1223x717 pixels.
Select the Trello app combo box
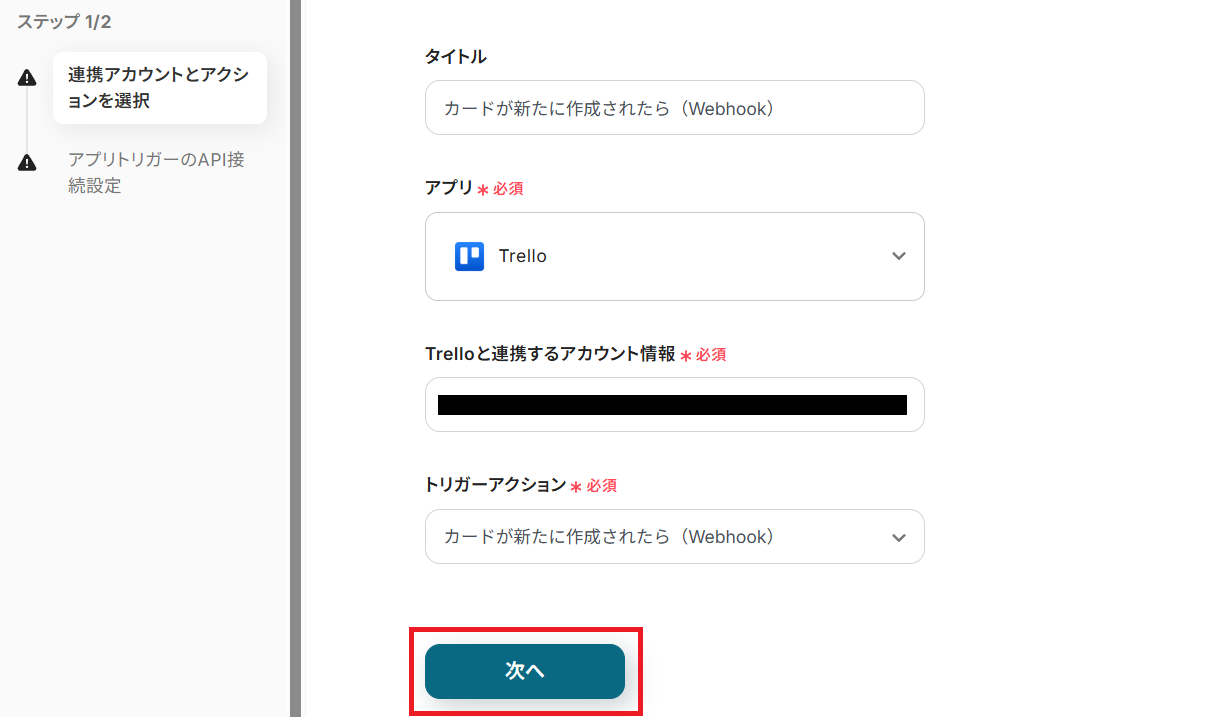674,256
